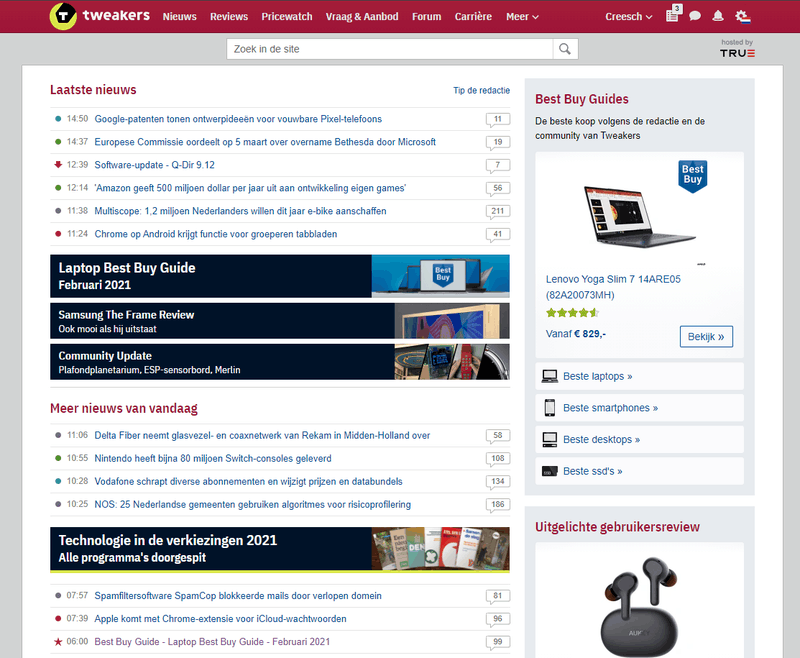Open the 99 comments bubble for Best Buy Guide

tap(498, 642)
